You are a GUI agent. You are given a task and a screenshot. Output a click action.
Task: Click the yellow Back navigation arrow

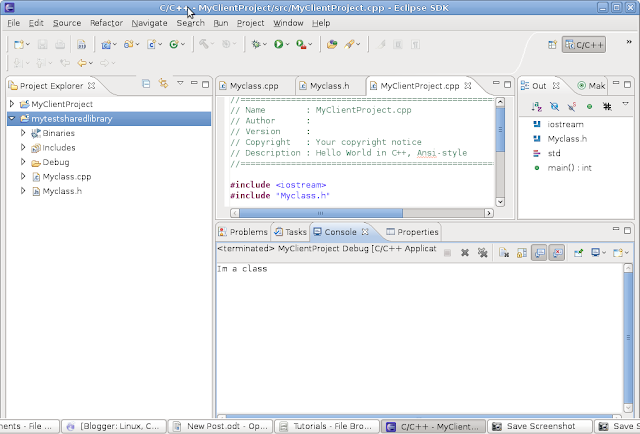point(82,63)
